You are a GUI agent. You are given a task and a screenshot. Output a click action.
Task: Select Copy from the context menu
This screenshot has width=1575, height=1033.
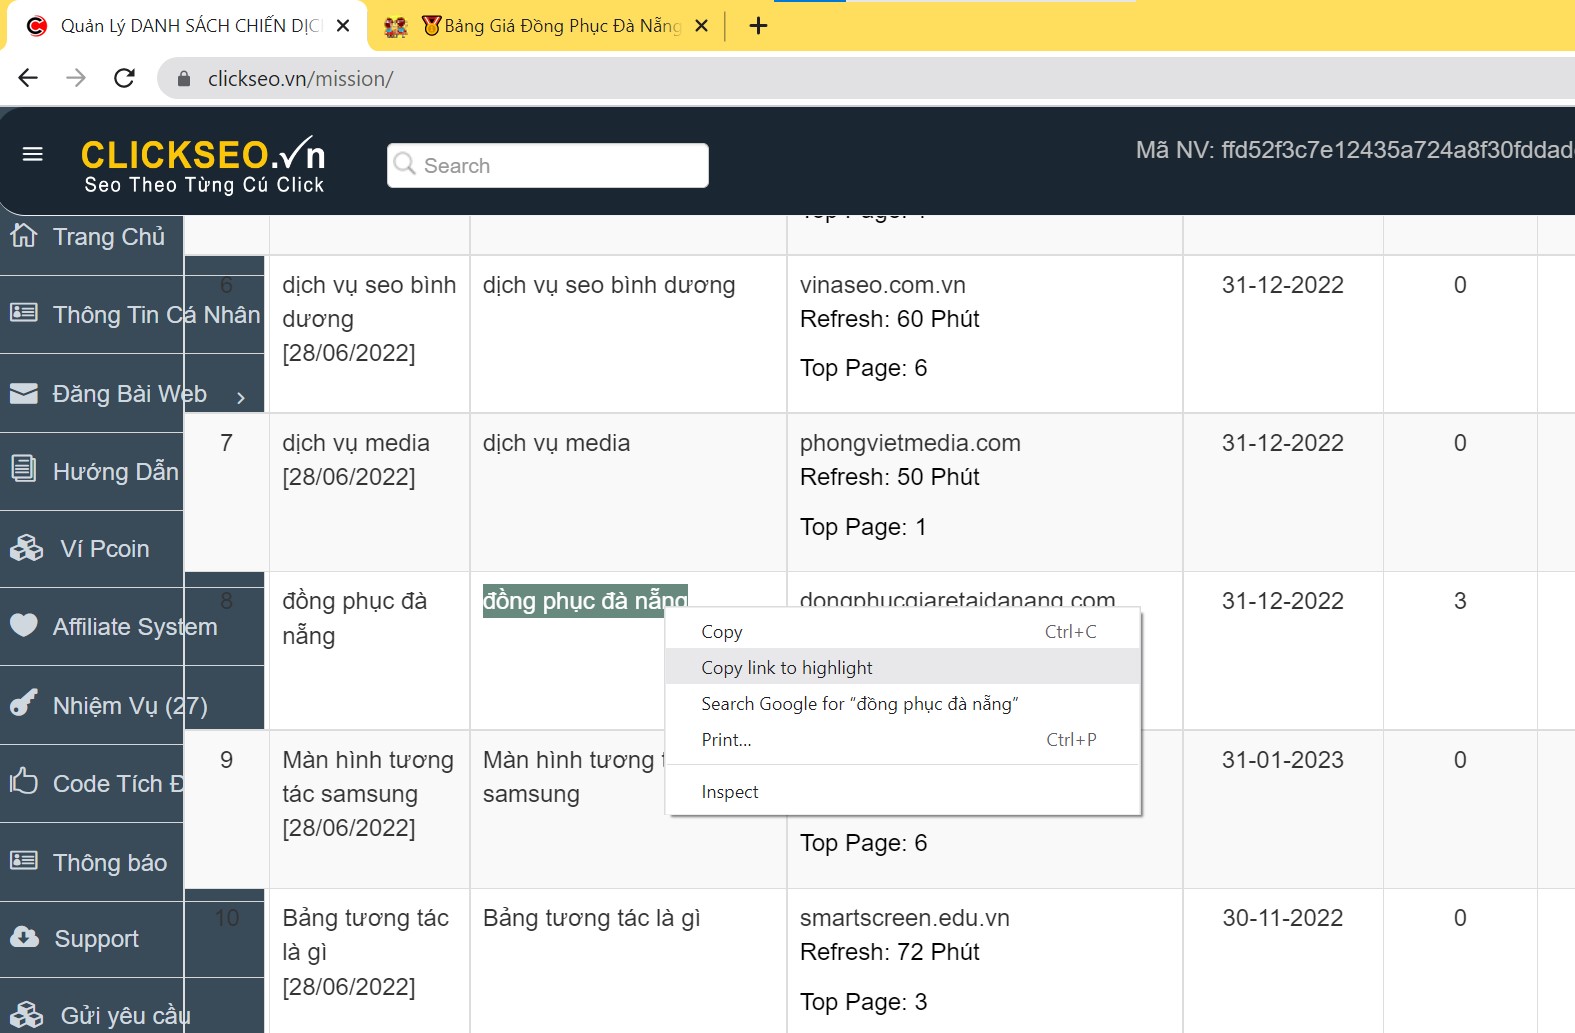coord(722,632)
